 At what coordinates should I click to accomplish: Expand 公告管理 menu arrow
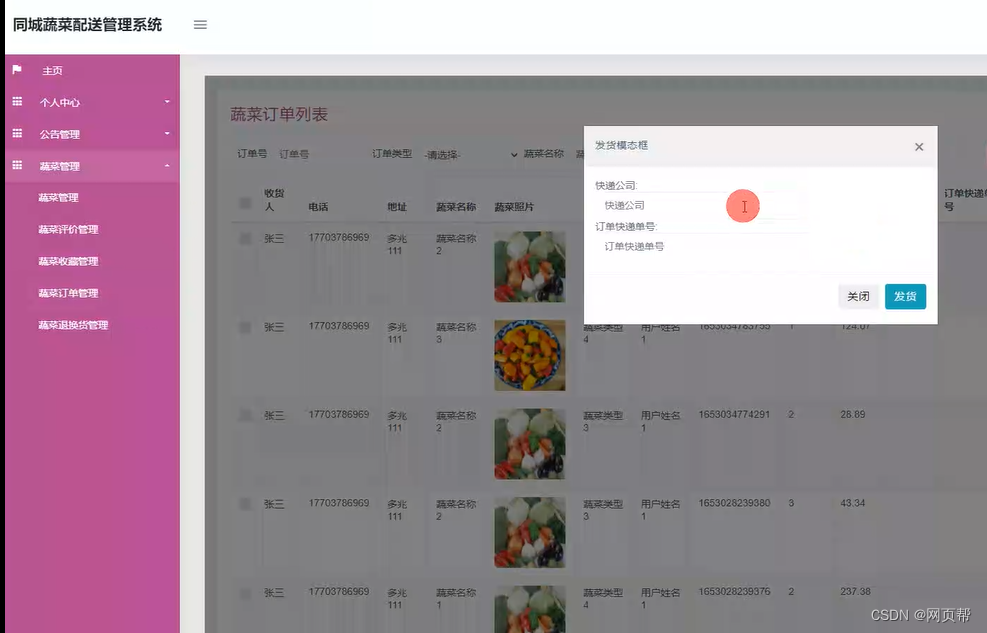coord(167,133)
